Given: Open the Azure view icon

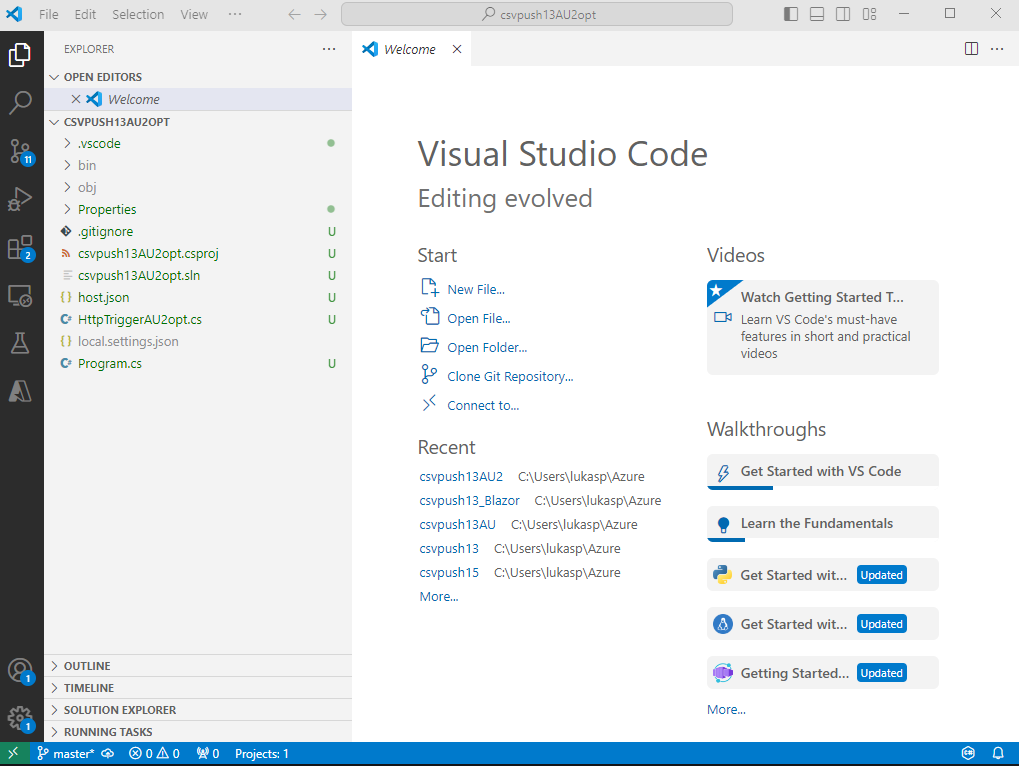Looking at the screenshot, I should click(x=20, y=391).
